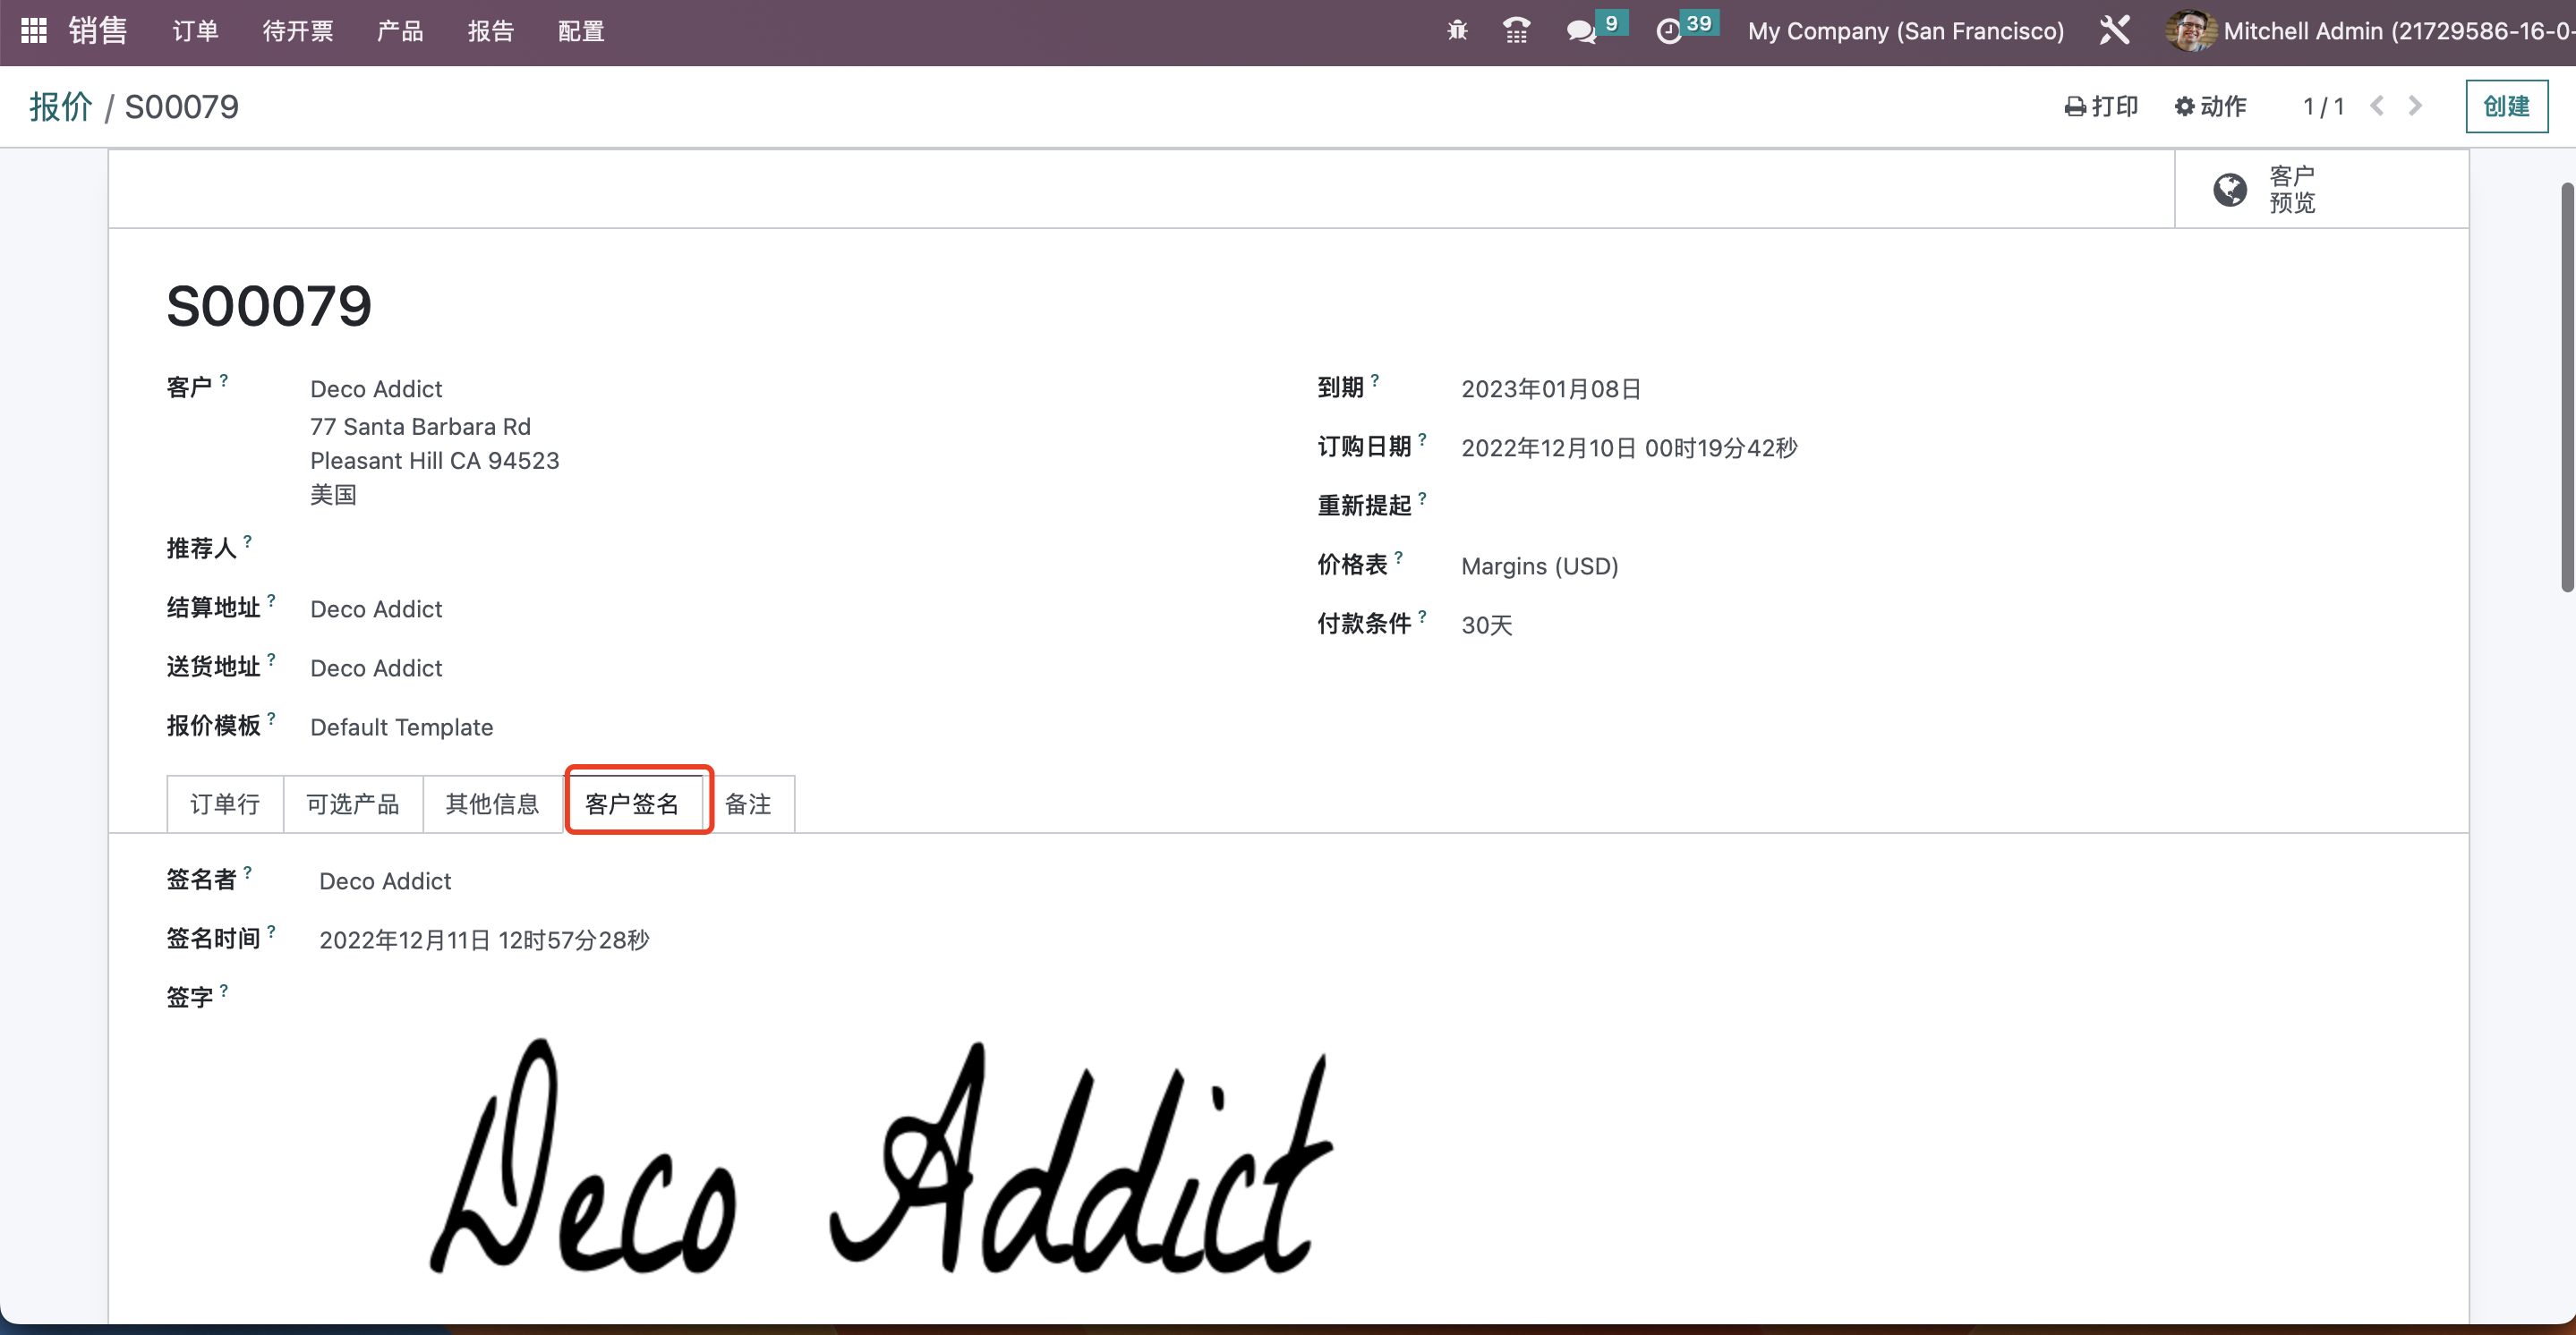This screenshot has width=2576, height=1335.
Task: Switch to the 其他信息 tab
Action: pos(492,804)
